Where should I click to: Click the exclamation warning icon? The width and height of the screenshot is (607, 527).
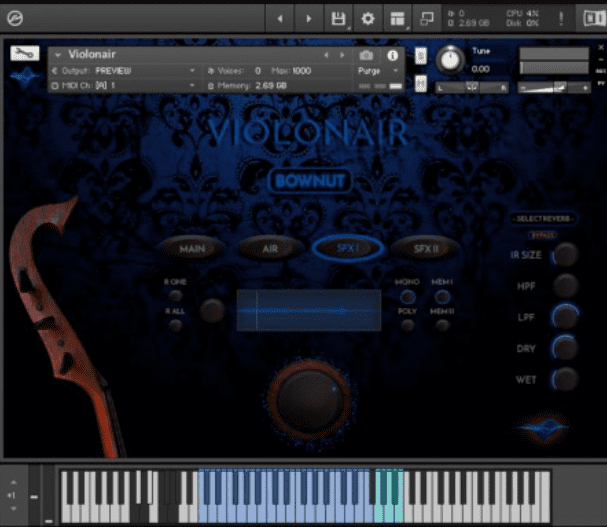tap(561, 18)
